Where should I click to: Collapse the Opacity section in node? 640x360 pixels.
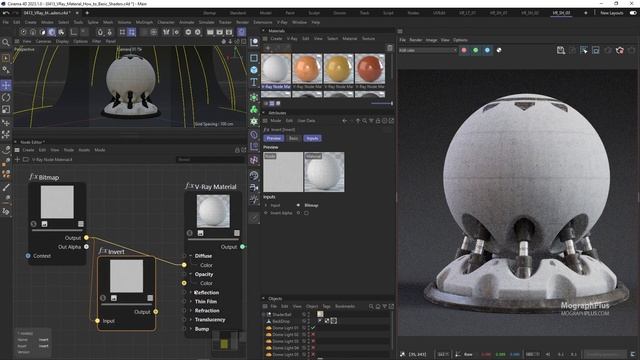191,274
